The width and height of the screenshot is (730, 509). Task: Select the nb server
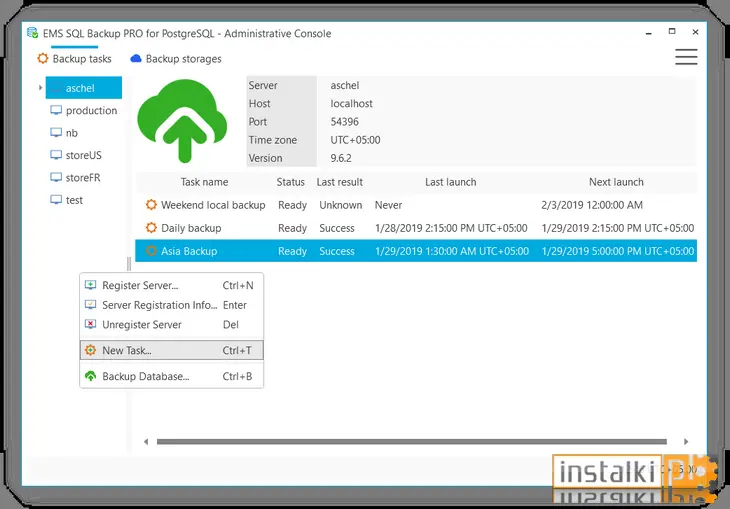tap(64, 133)
